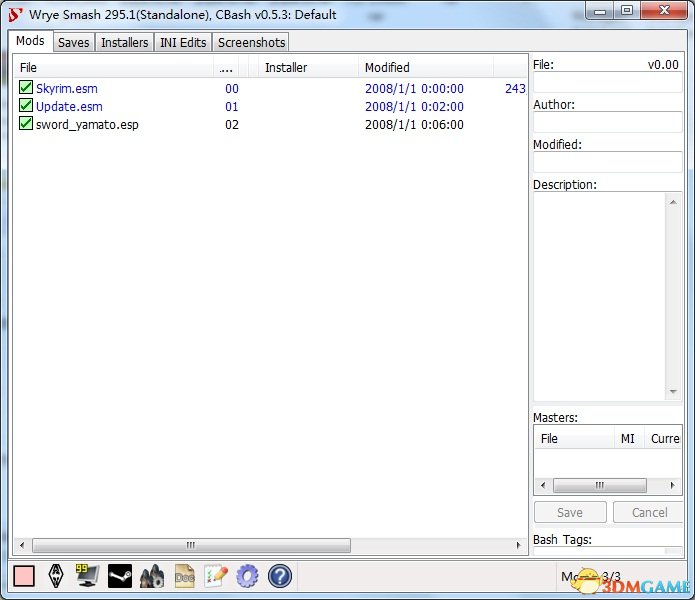This screenshot has width=695, height=600.
Task: Click the Masters MI column header
Action: pos(628,439)
